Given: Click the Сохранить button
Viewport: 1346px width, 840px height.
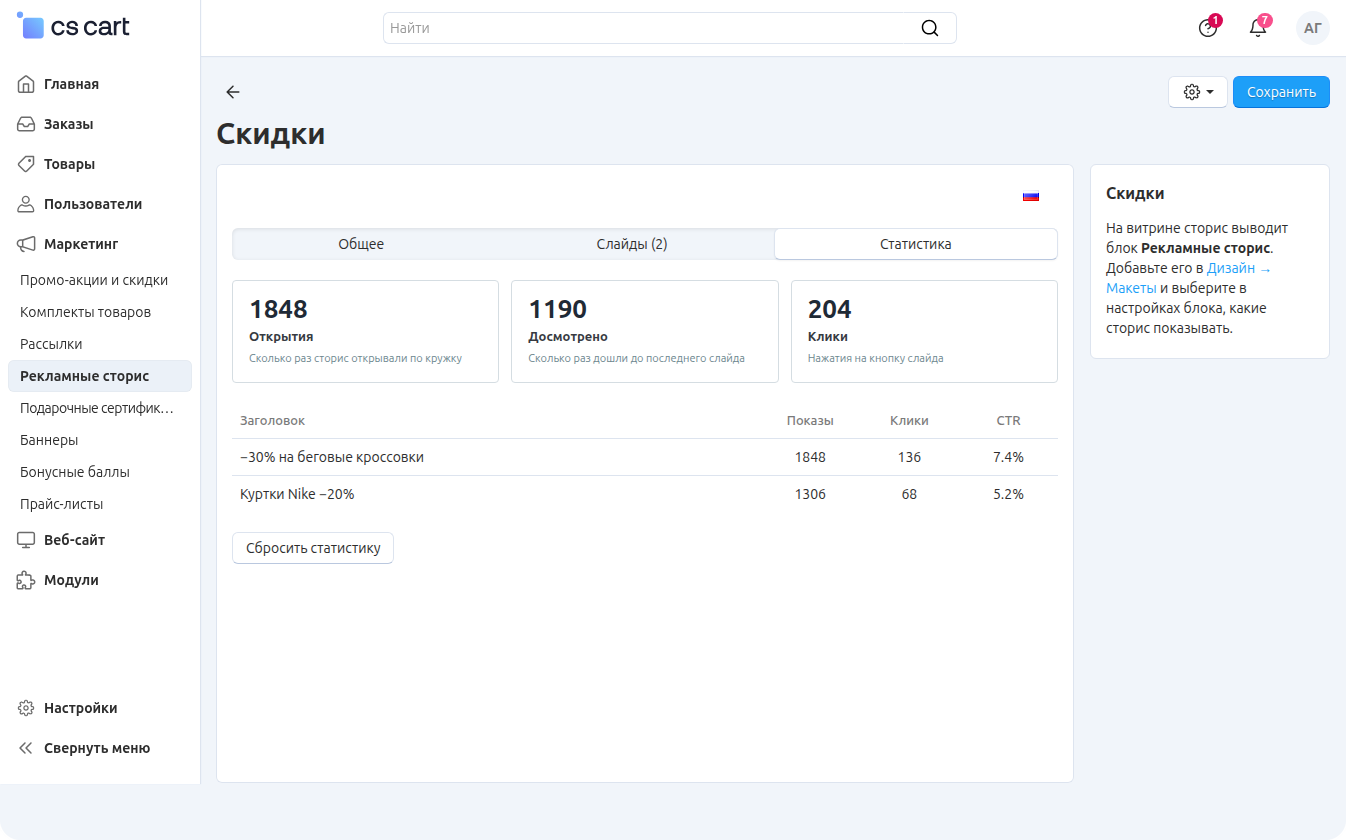Looking at the screenshot, I should 1281,92.
